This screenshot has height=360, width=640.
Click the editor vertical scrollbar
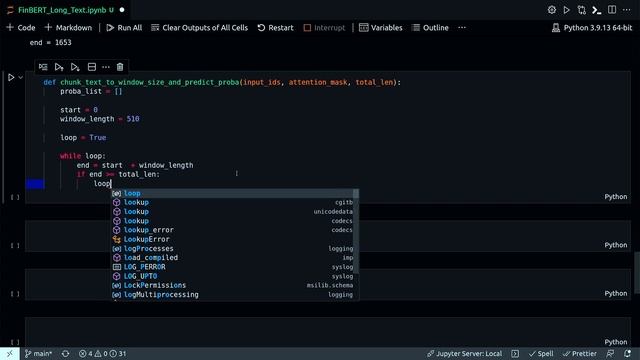(637, 273)
